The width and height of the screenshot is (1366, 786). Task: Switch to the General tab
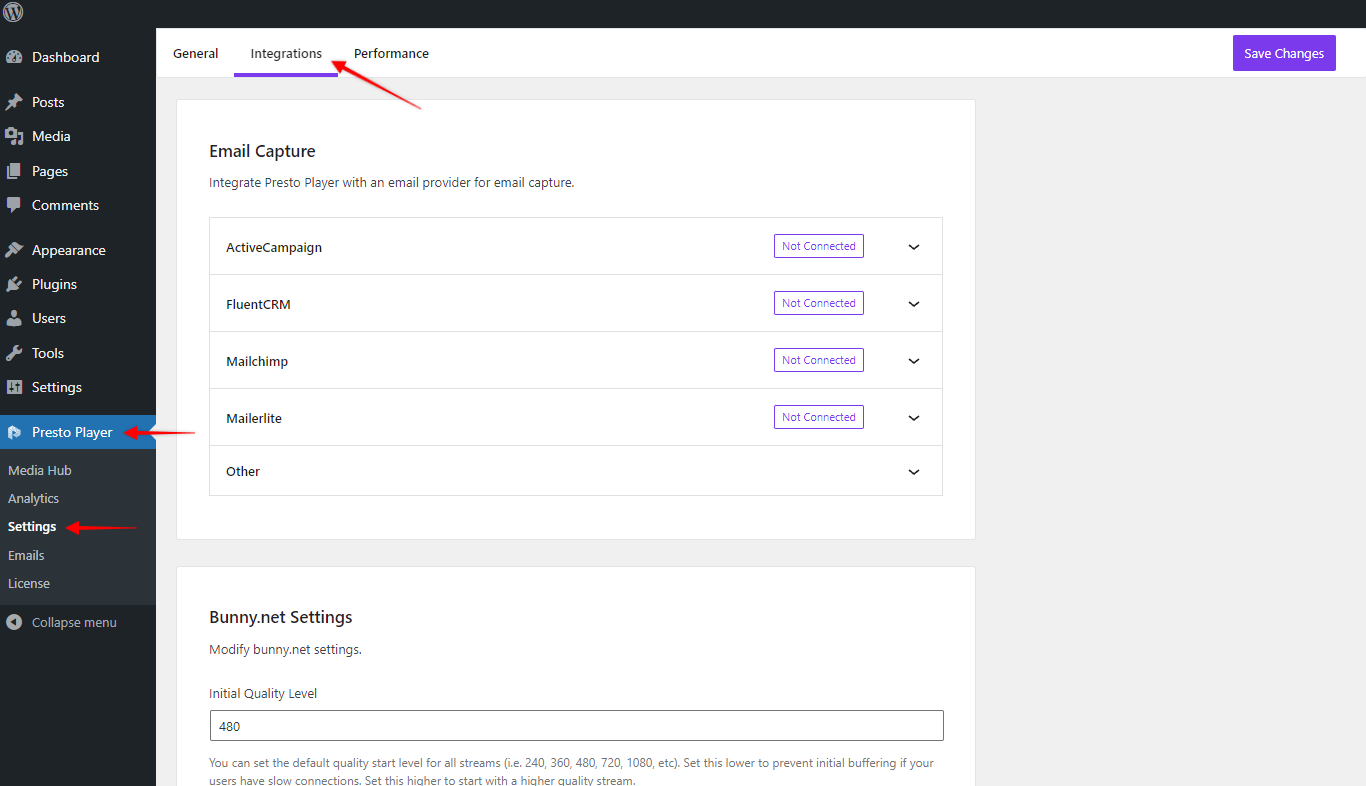coord(195,54)
